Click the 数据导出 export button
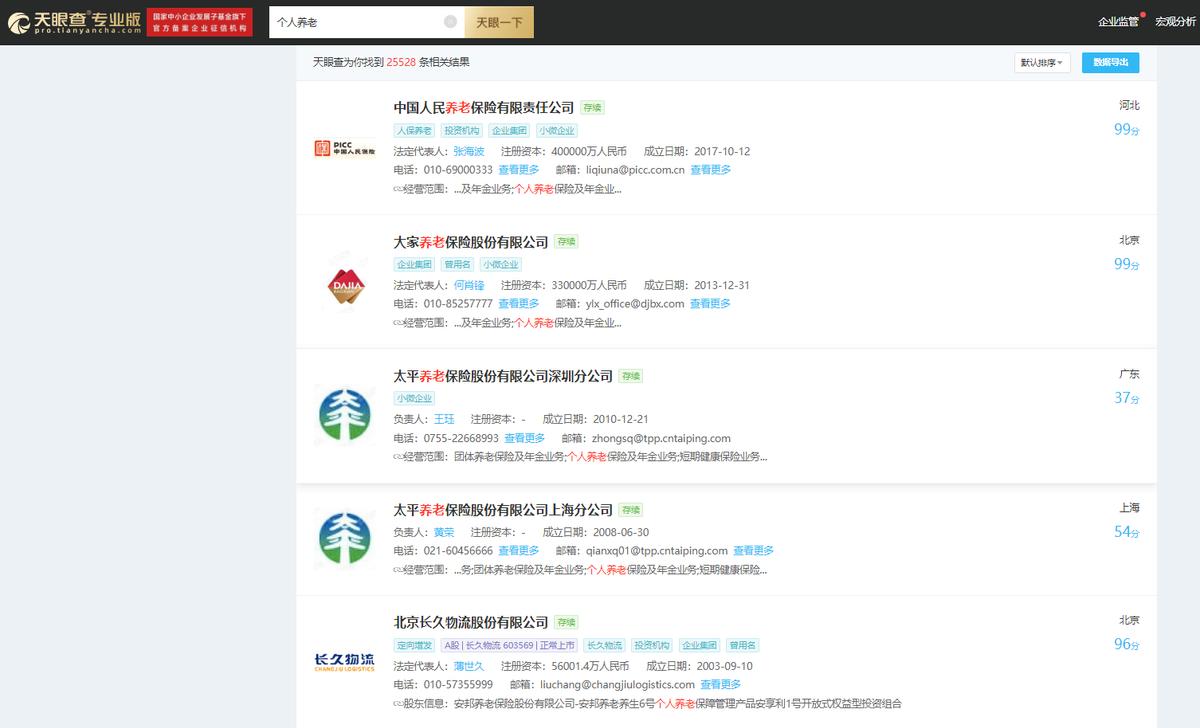 (1110, 63)
